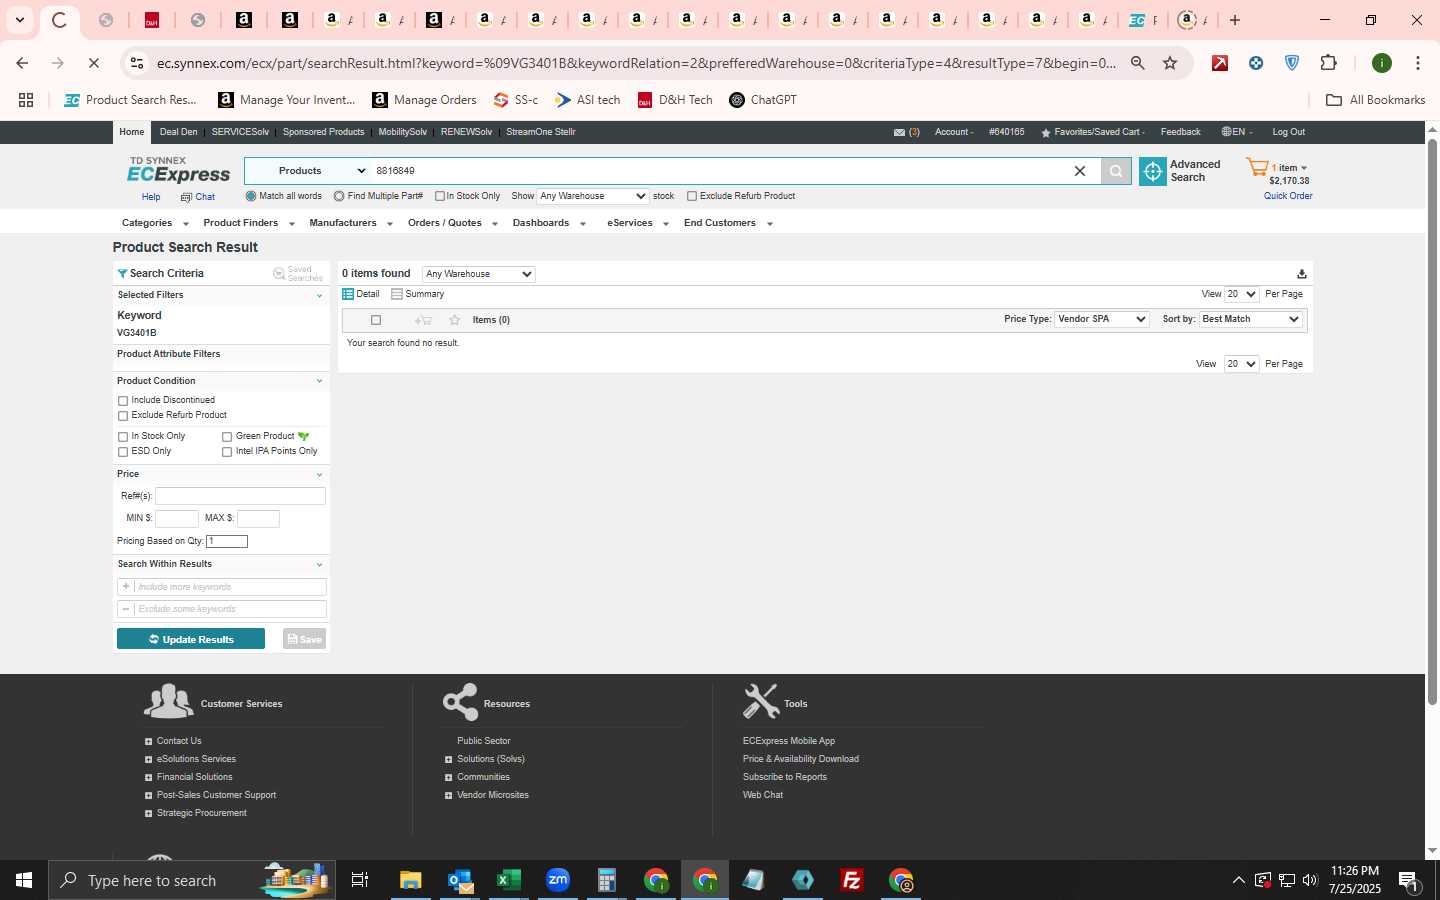Open the Adobe Acrobat extension icon
1440x900 pixels.
[x=1220, y=63]
